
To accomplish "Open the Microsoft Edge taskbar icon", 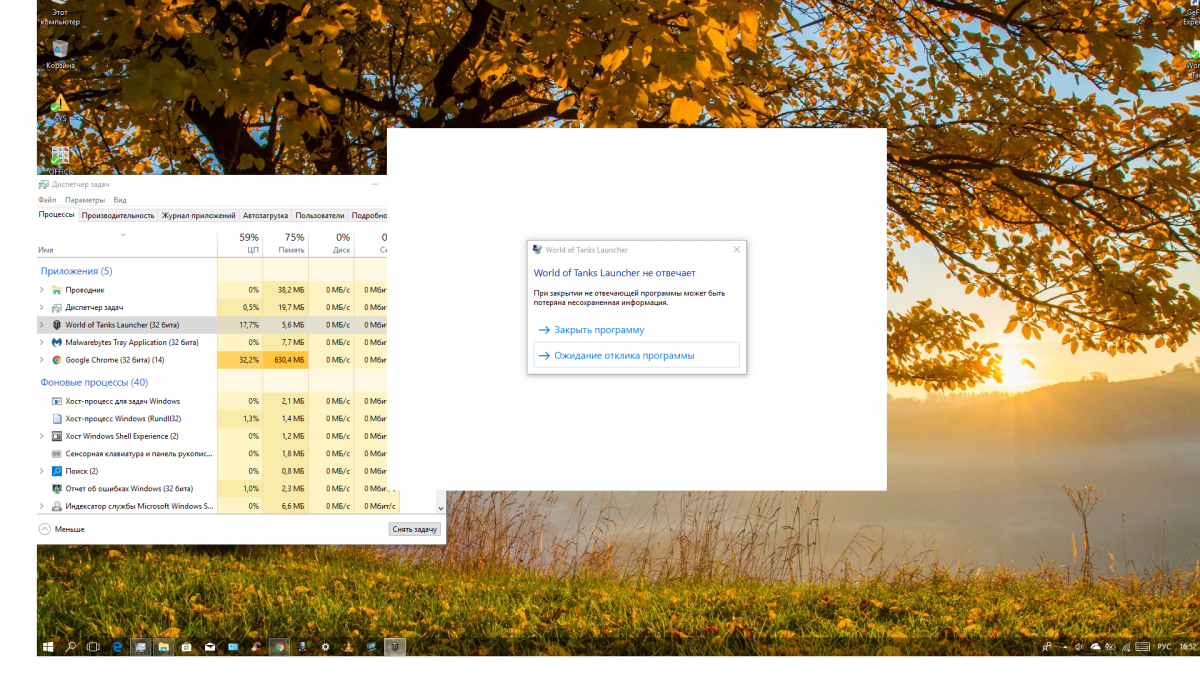I will pos(117,647).
